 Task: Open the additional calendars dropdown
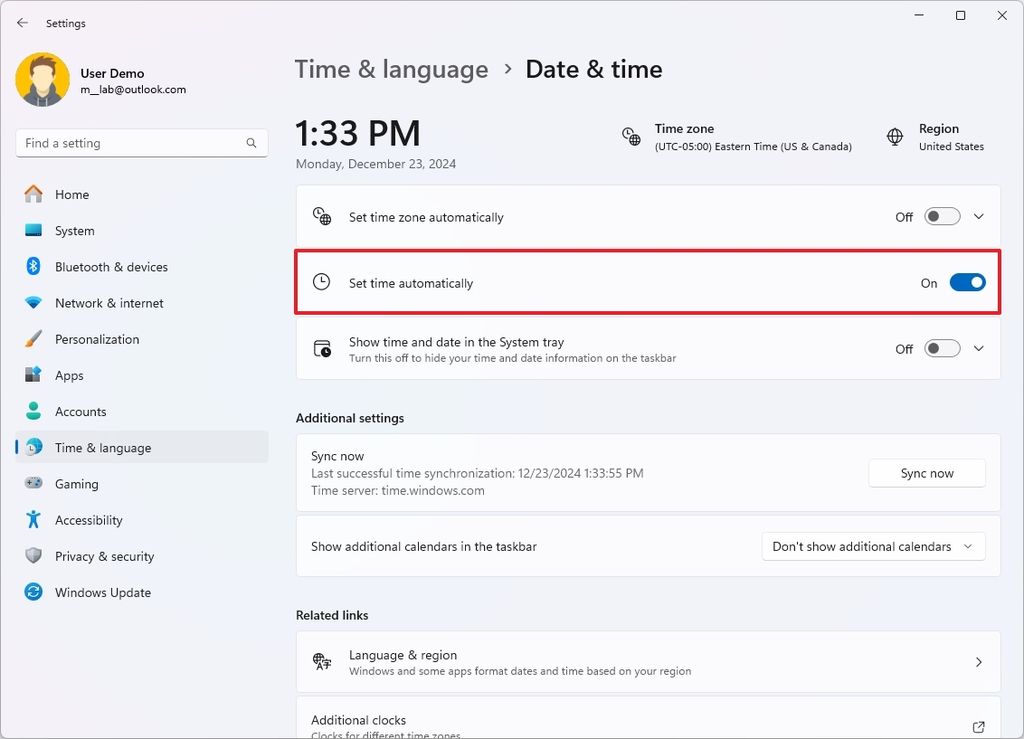point(872,546)
